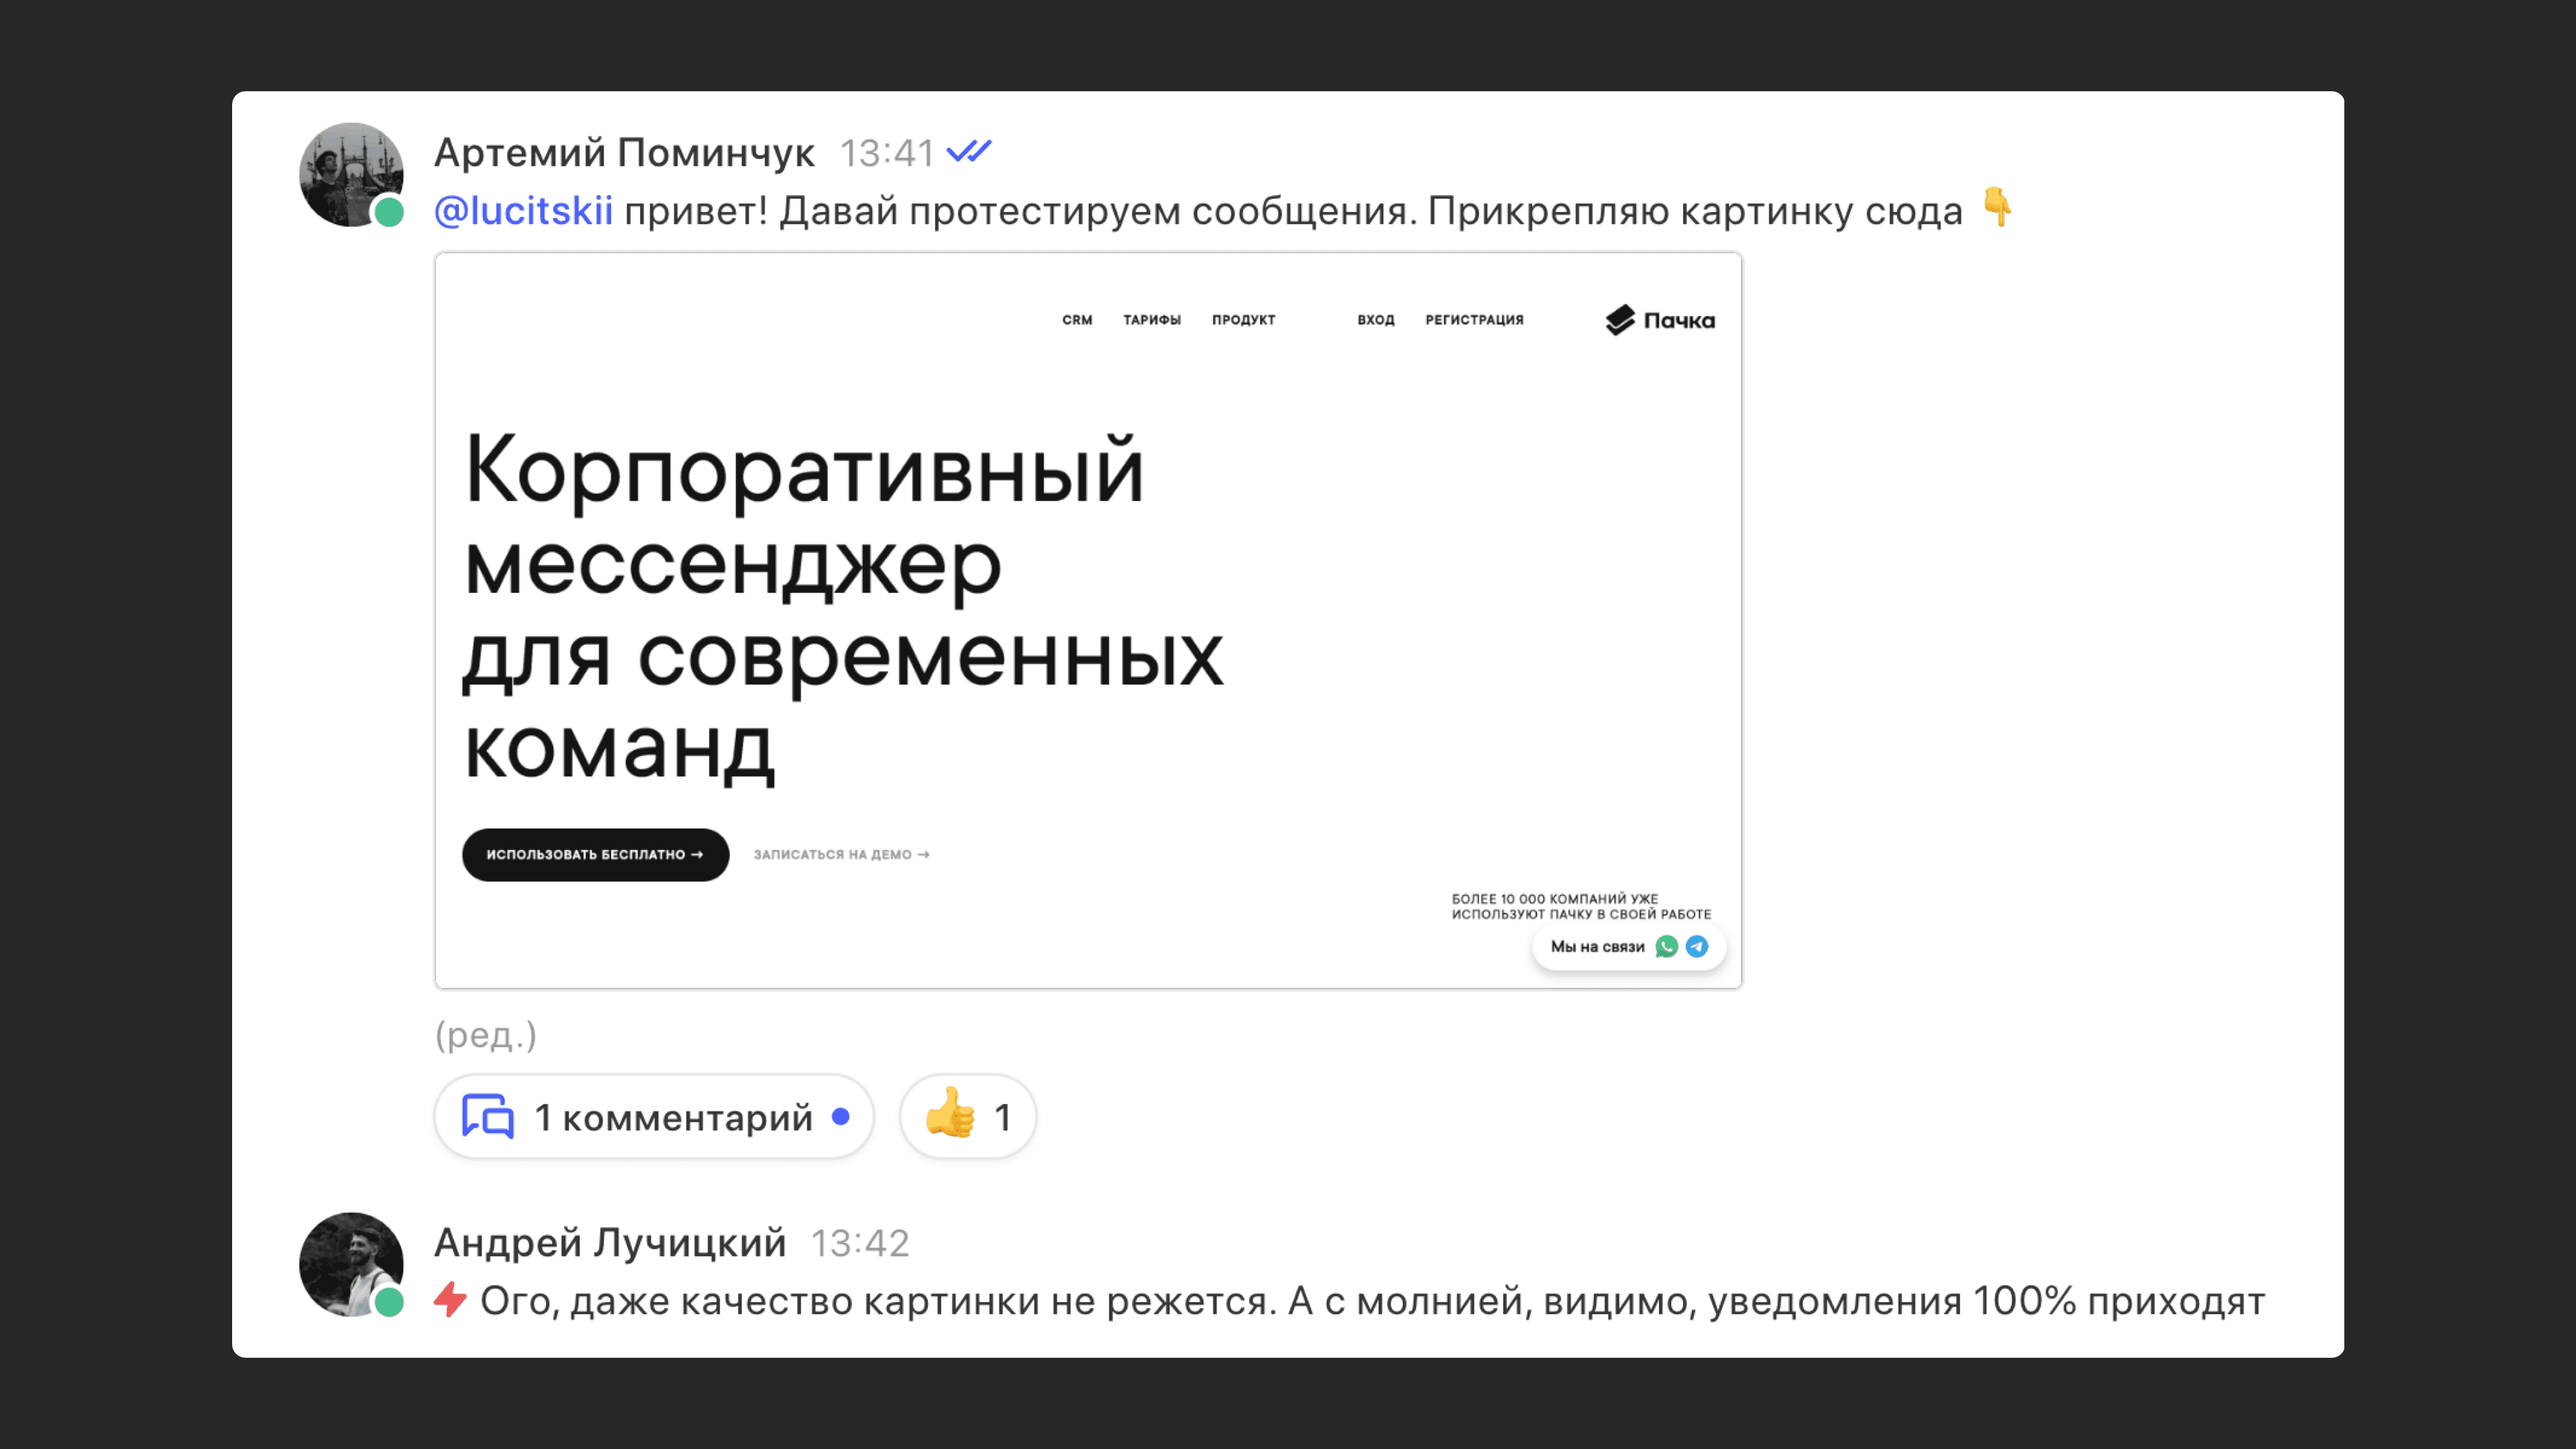Click the Telegram icon in the preview

point(1697,946)
